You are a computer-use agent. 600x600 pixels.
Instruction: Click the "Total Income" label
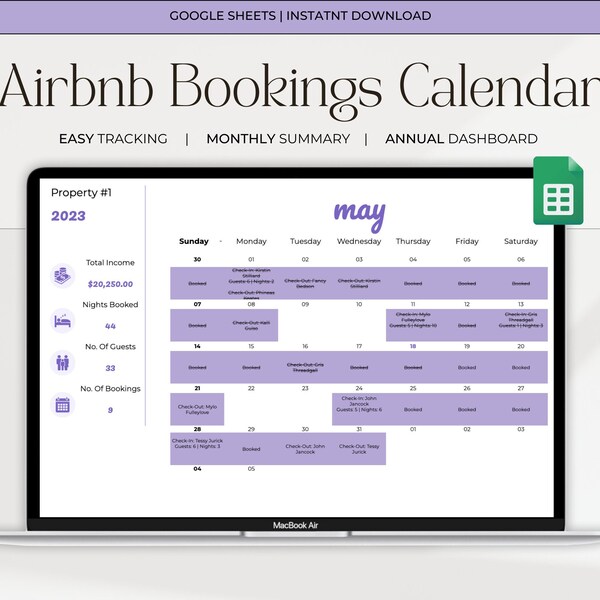[x=110, y=262]
